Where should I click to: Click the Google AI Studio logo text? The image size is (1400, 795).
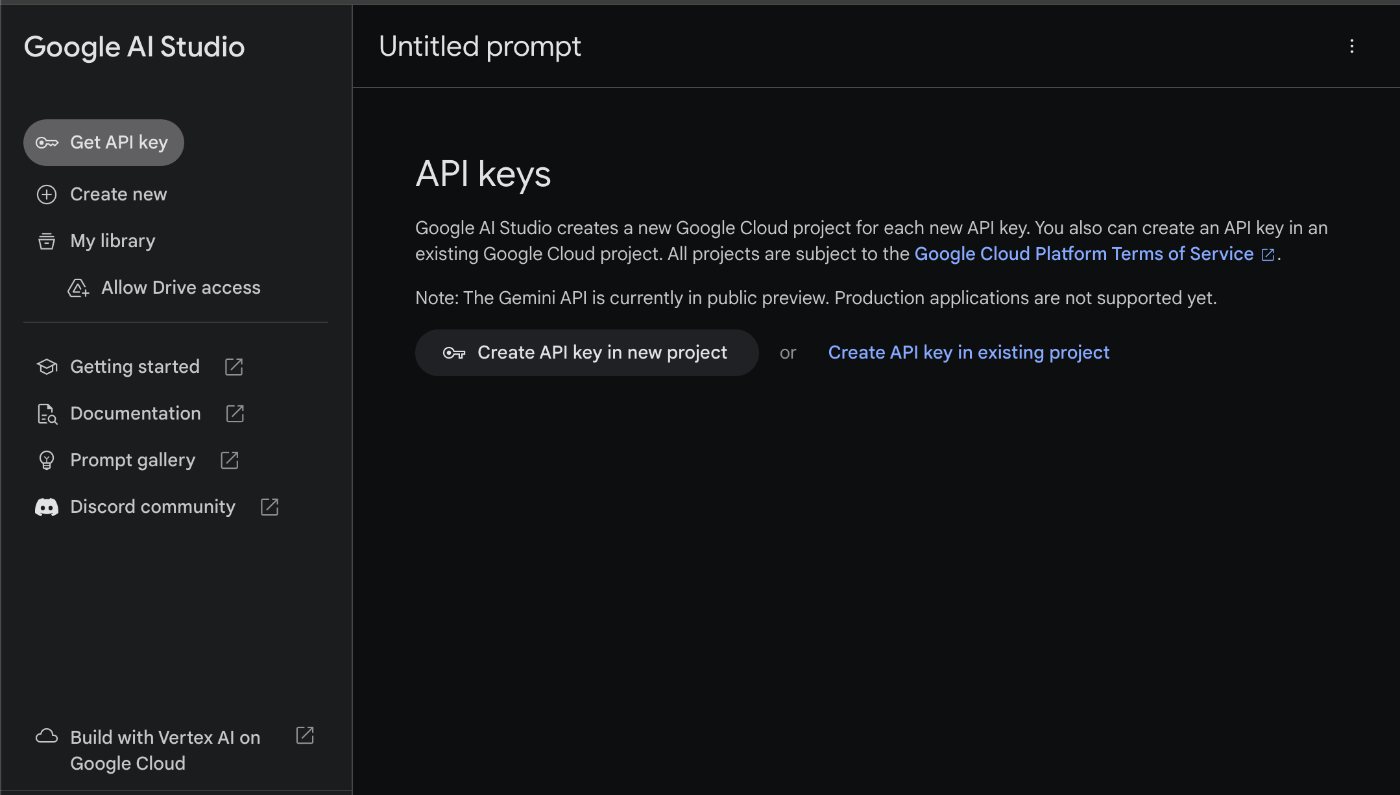tap(134, 47)
